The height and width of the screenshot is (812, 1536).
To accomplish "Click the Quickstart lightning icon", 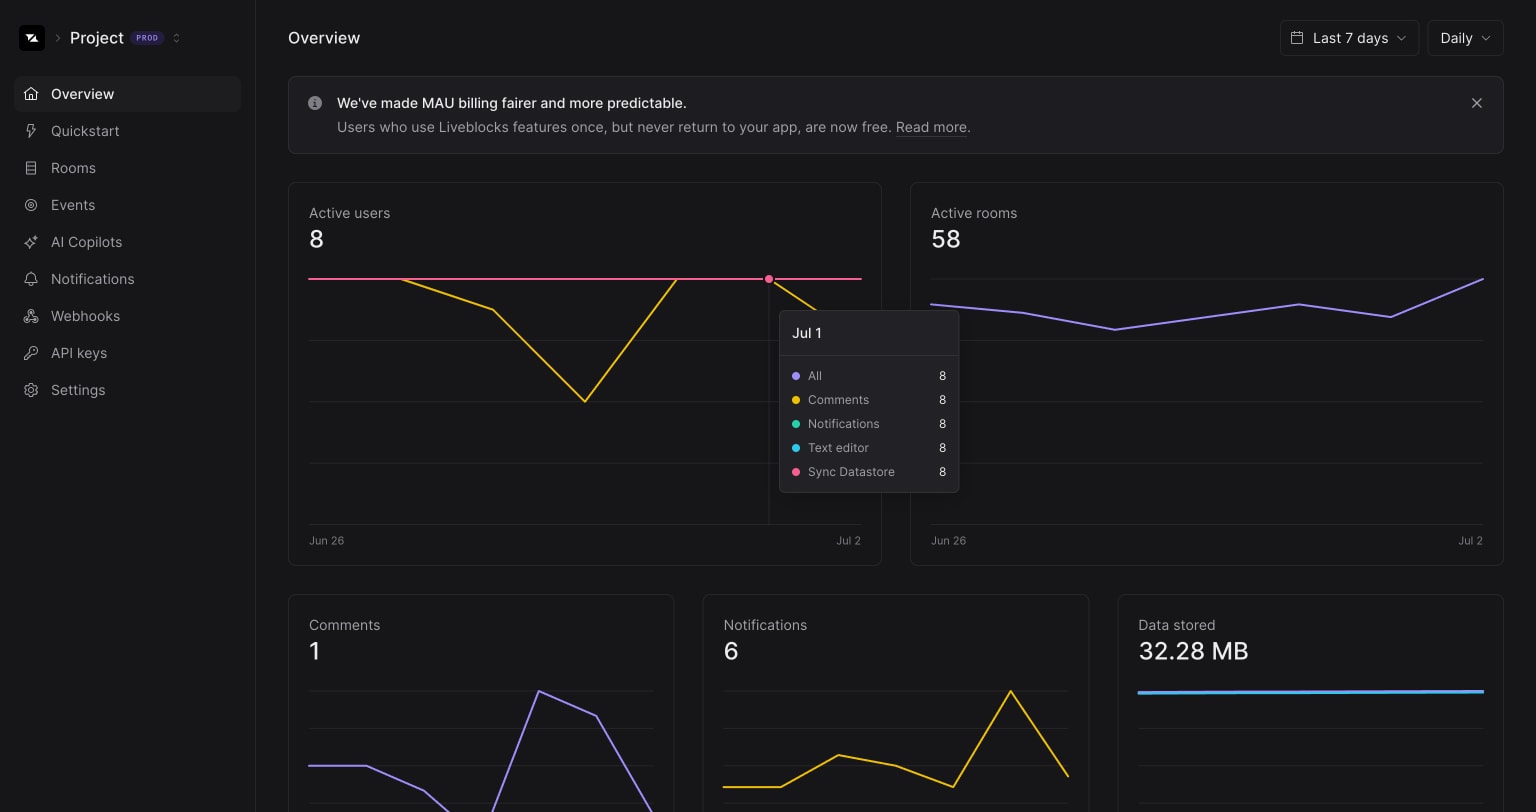I will tap(31, 131).
